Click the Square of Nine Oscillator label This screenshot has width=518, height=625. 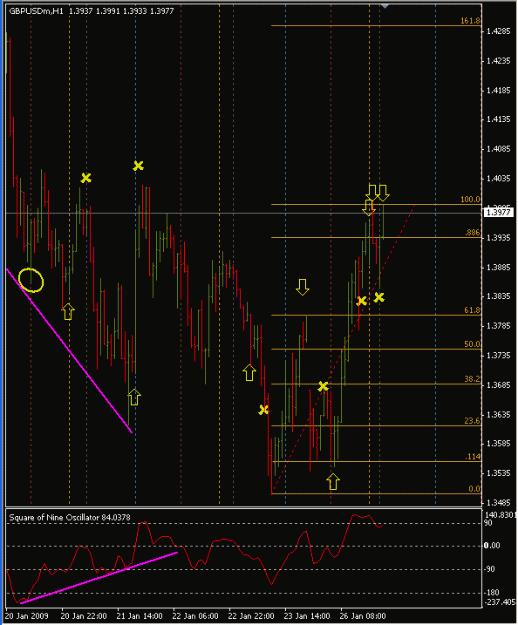pos(70,517)
